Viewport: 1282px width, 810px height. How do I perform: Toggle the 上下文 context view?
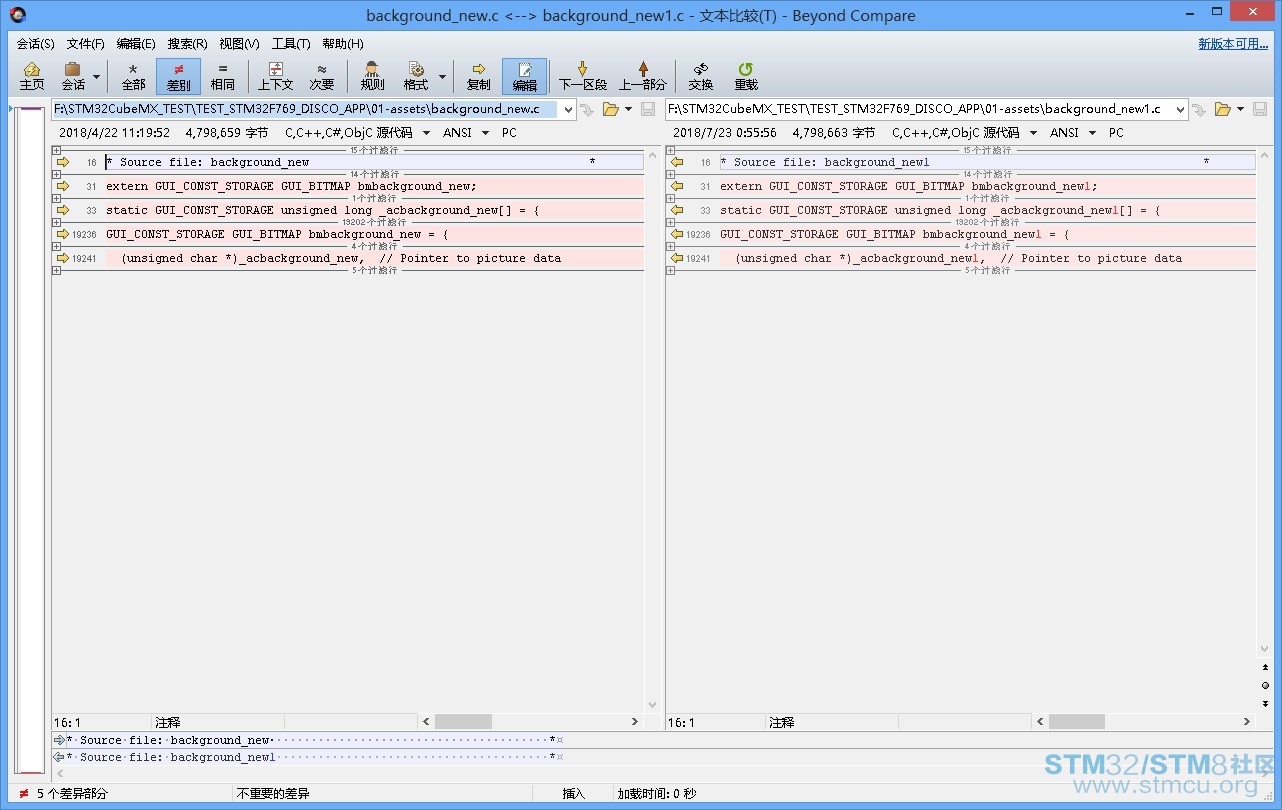tap(276, 76)
